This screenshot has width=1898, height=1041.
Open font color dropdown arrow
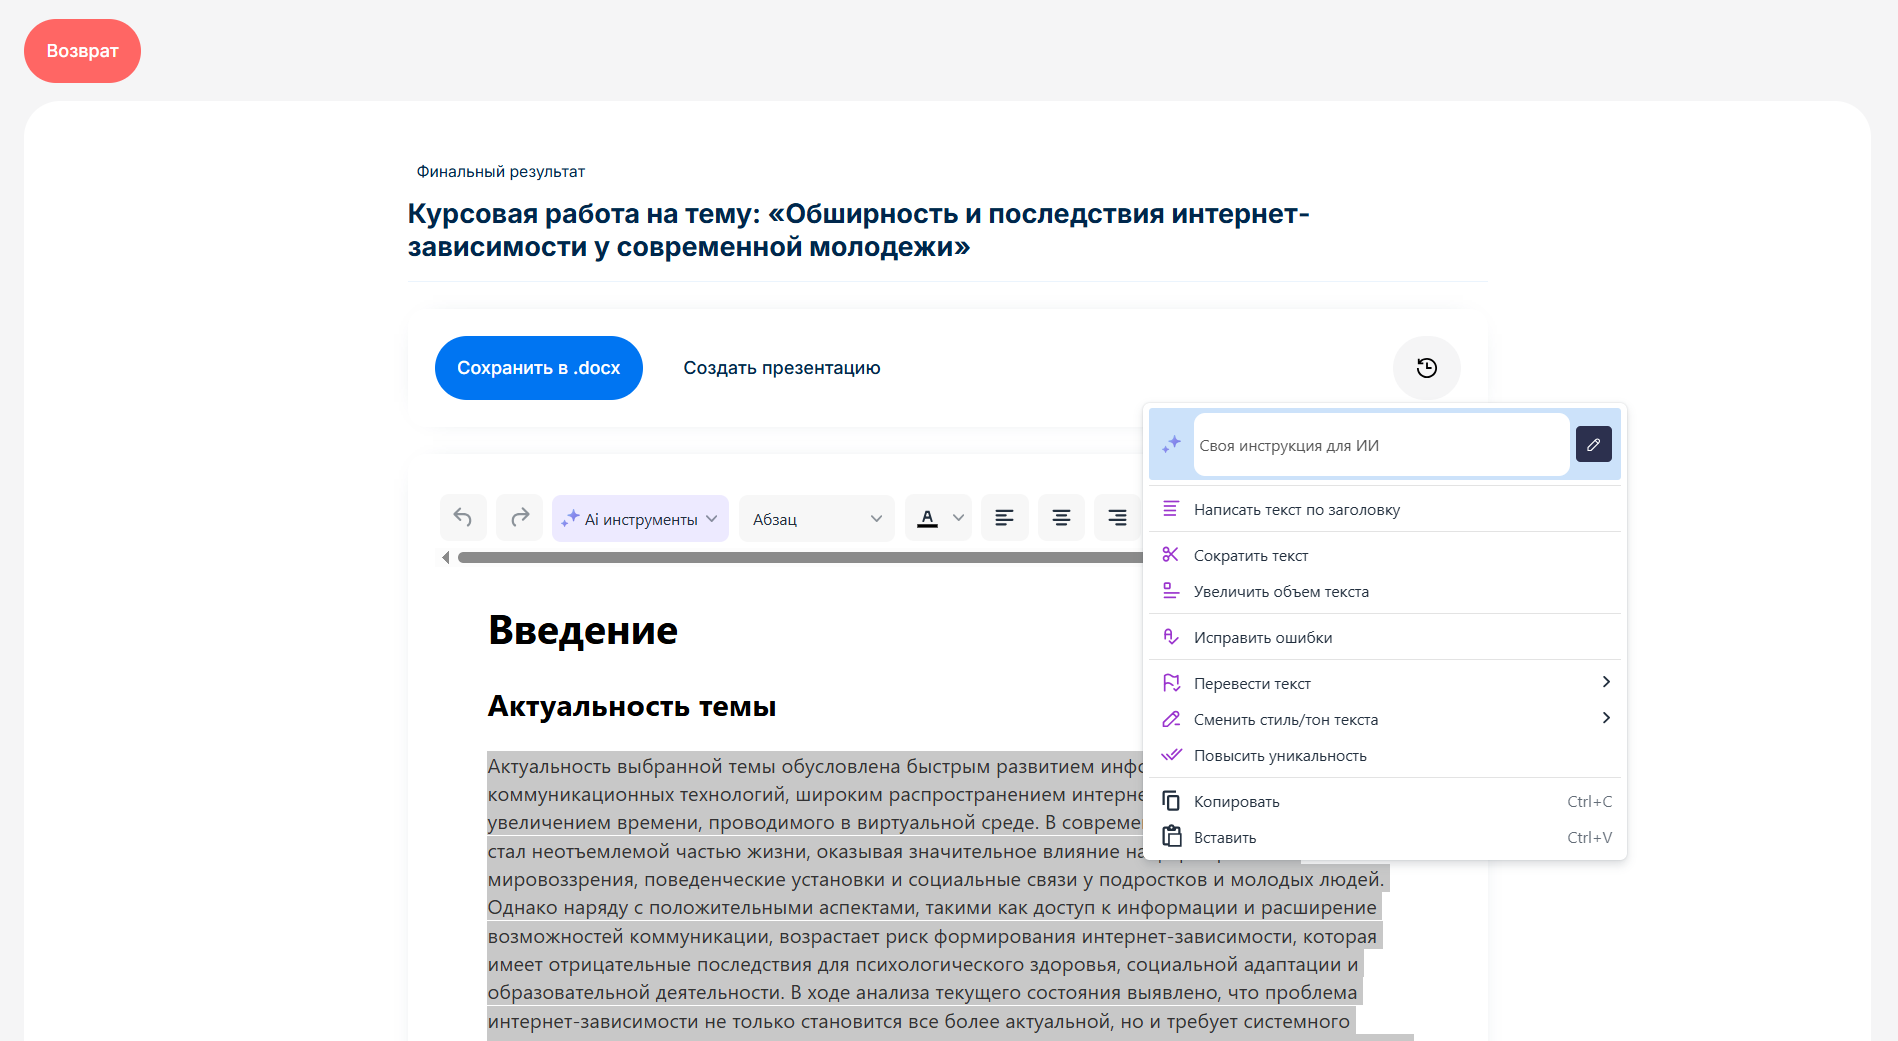[958, 518]
